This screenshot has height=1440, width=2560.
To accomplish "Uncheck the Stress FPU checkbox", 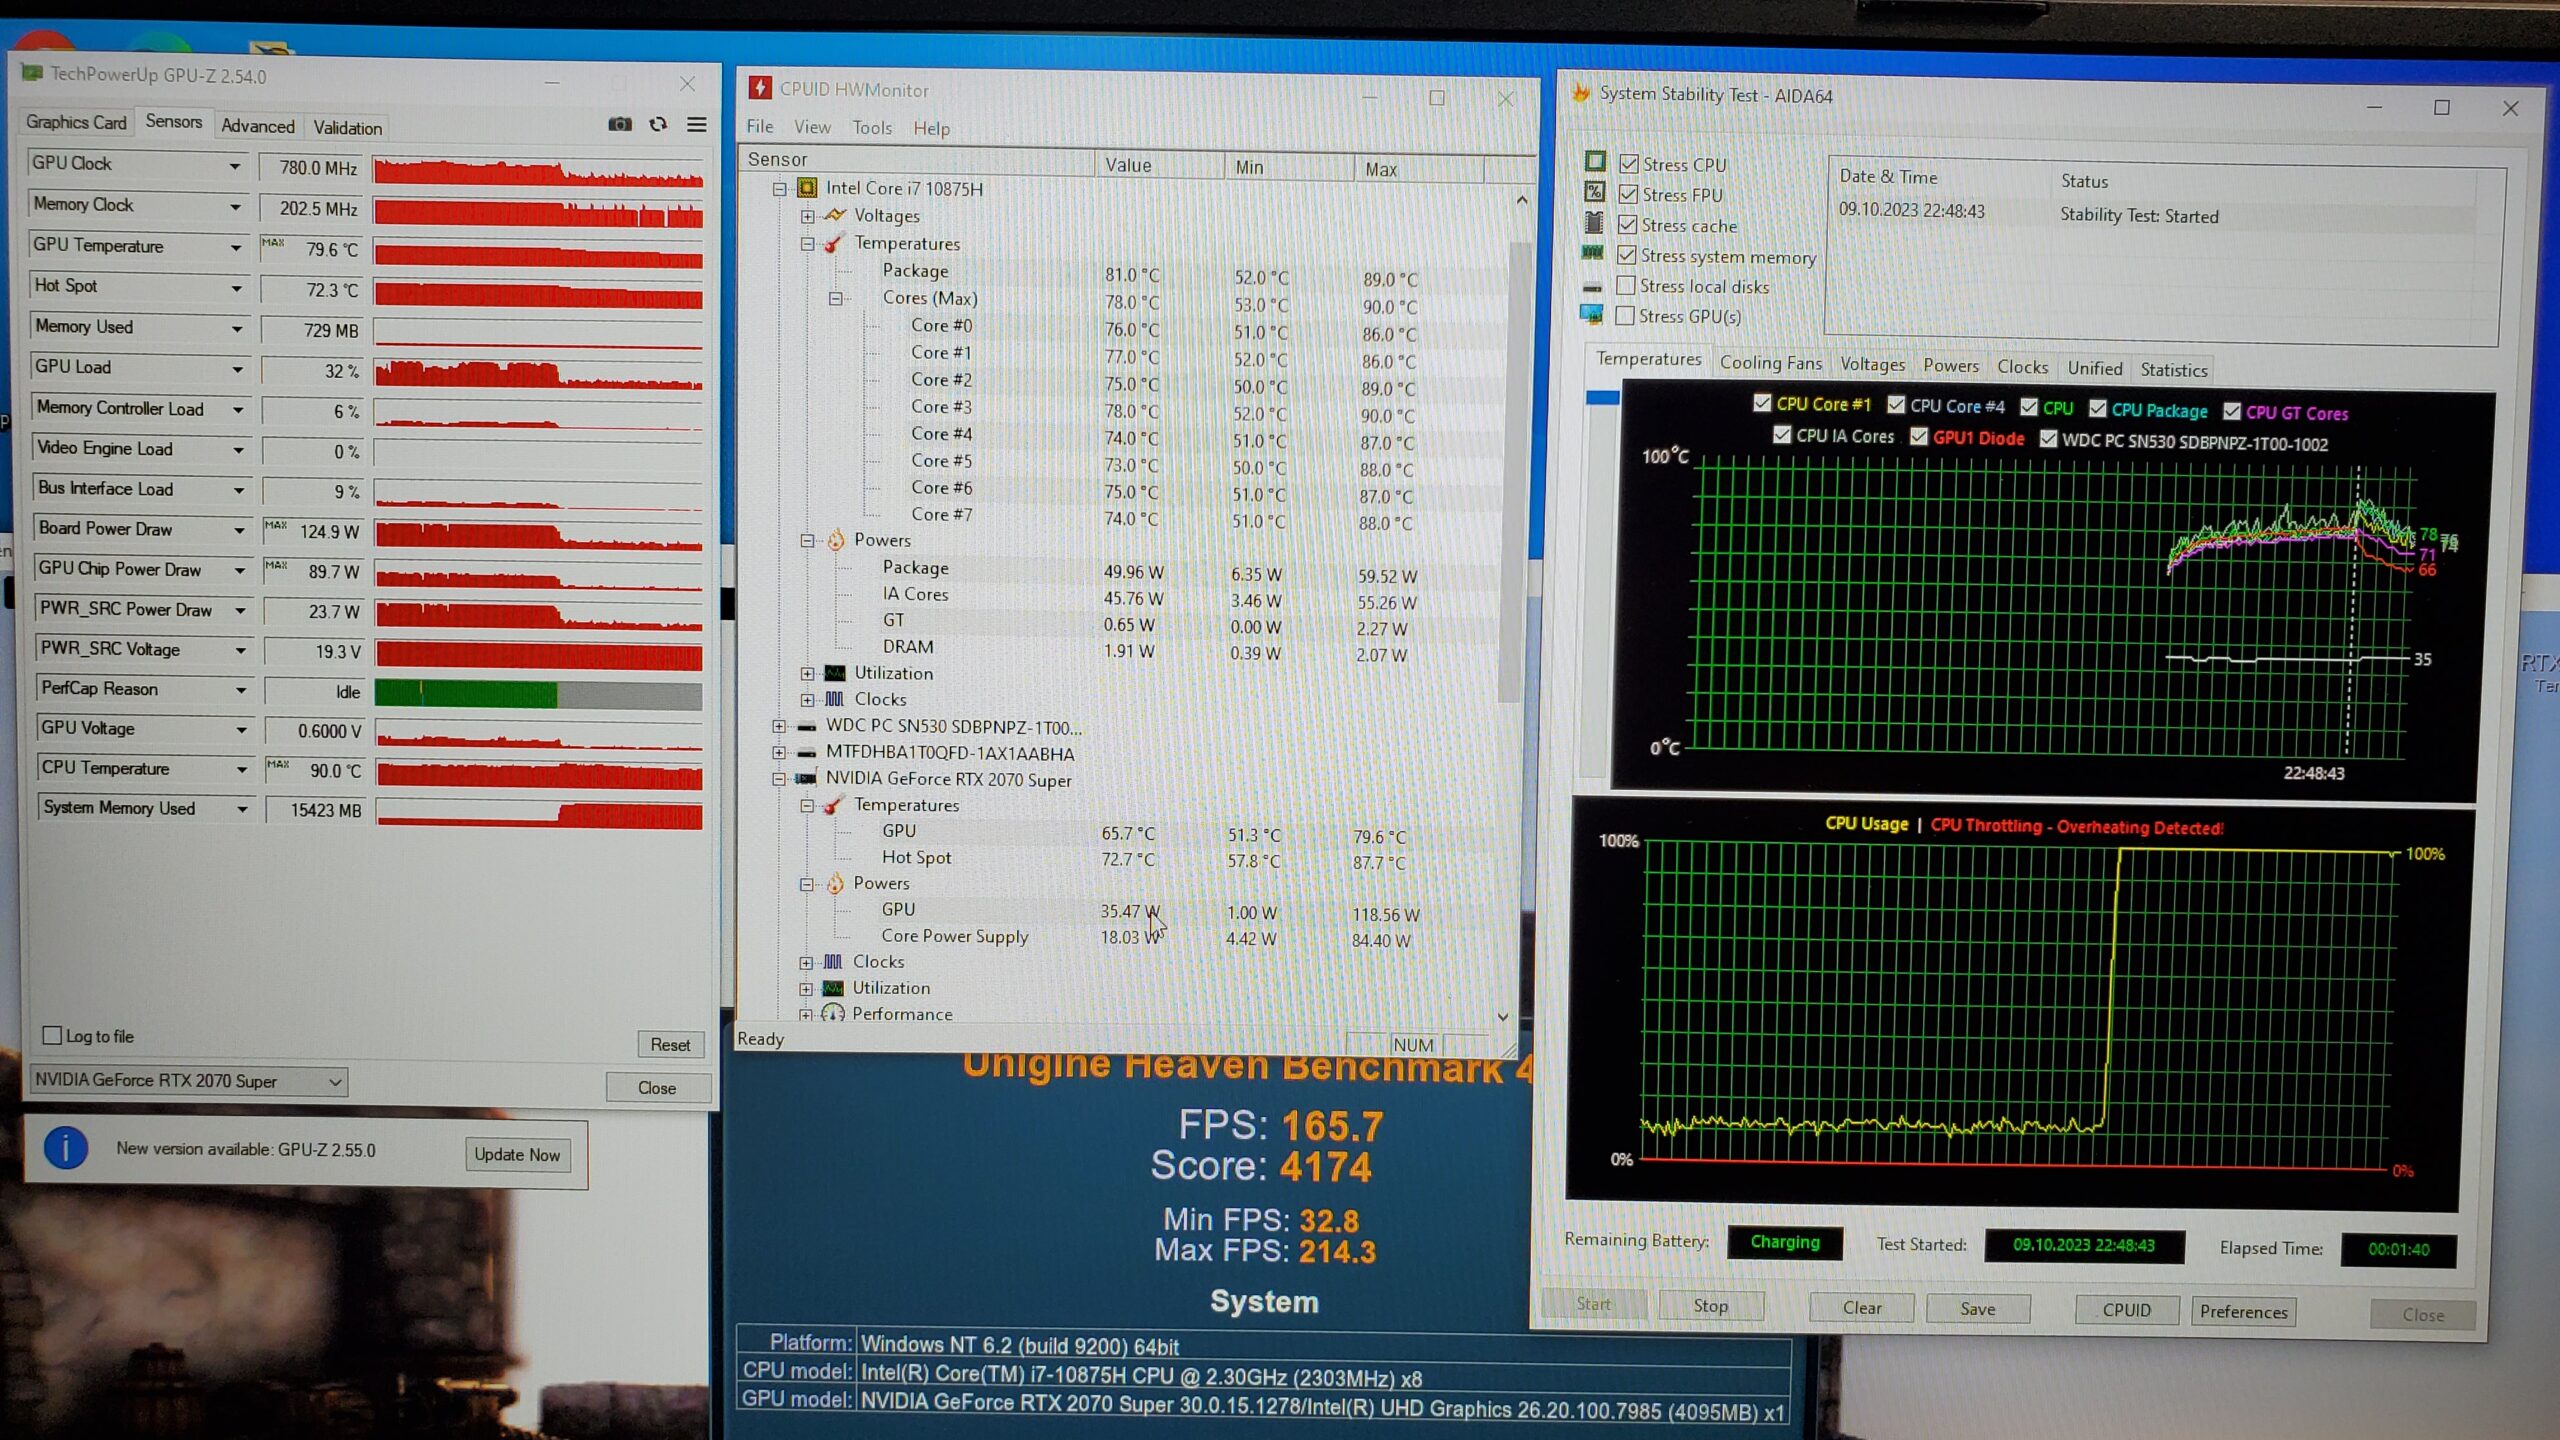I will point(1628,194).
